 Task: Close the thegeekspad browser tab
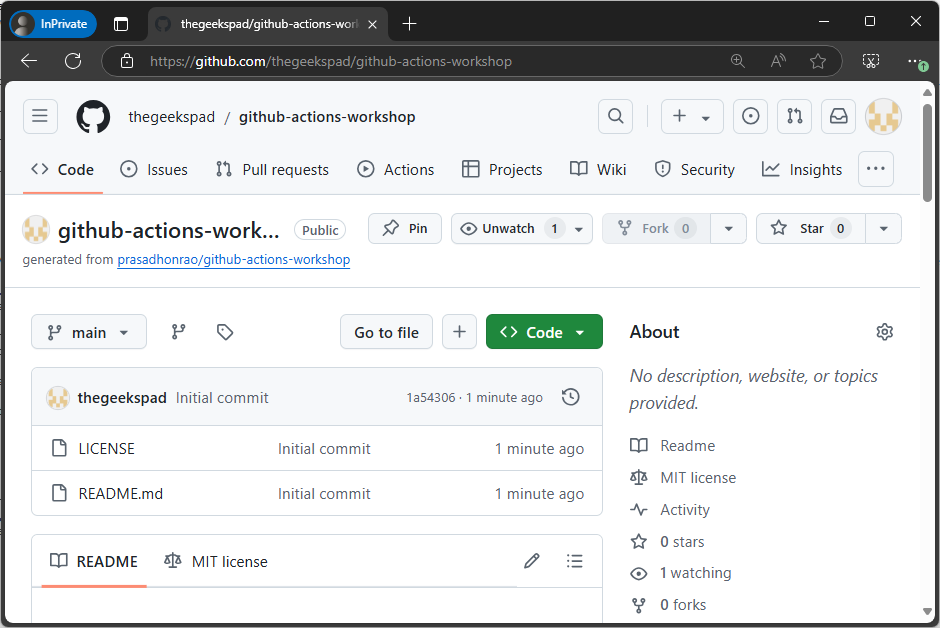click(372, 25)
